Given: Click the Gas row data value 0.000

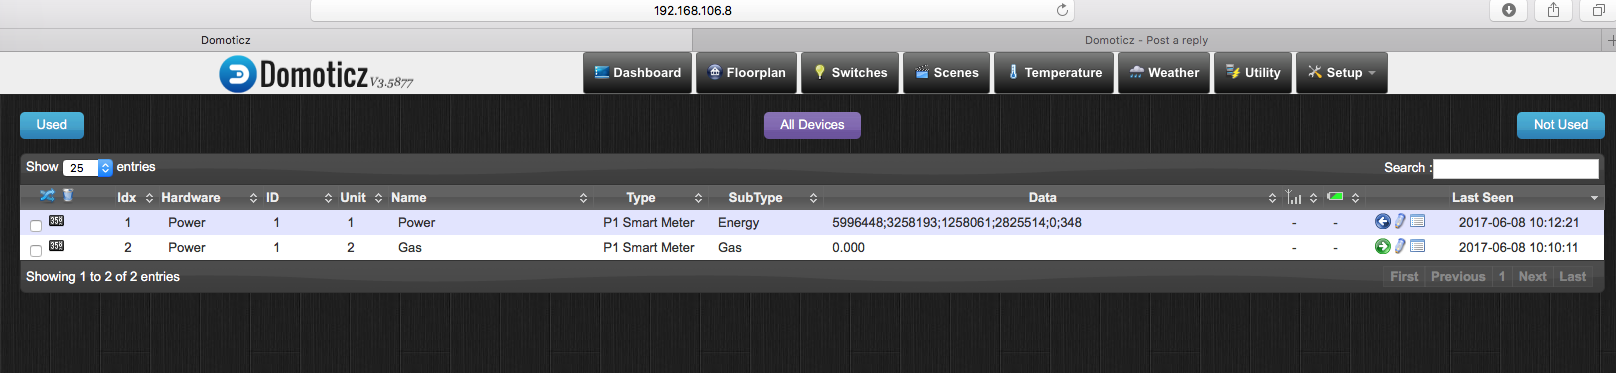Looking at the screenshot, I should pyautogui.click(x=848, y=247).
